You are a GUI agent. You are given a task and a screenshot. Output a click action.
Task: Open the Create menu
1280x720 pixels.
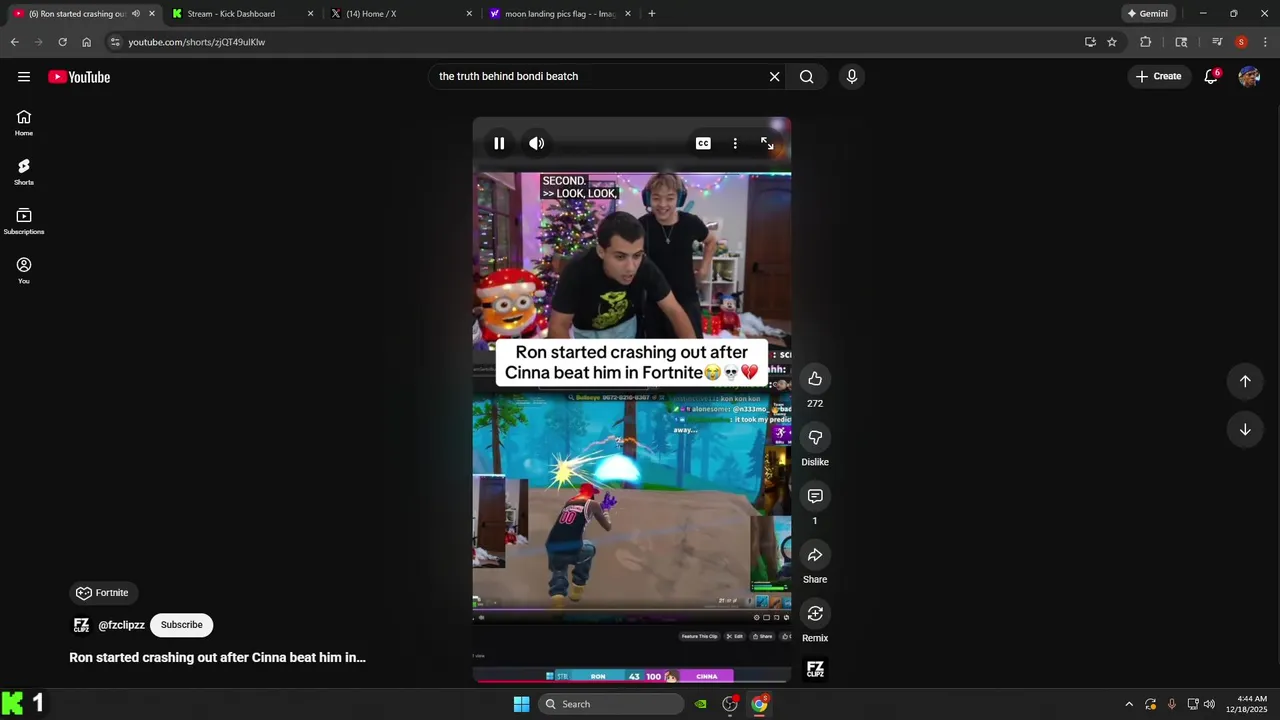click(x=1158, y=76)
